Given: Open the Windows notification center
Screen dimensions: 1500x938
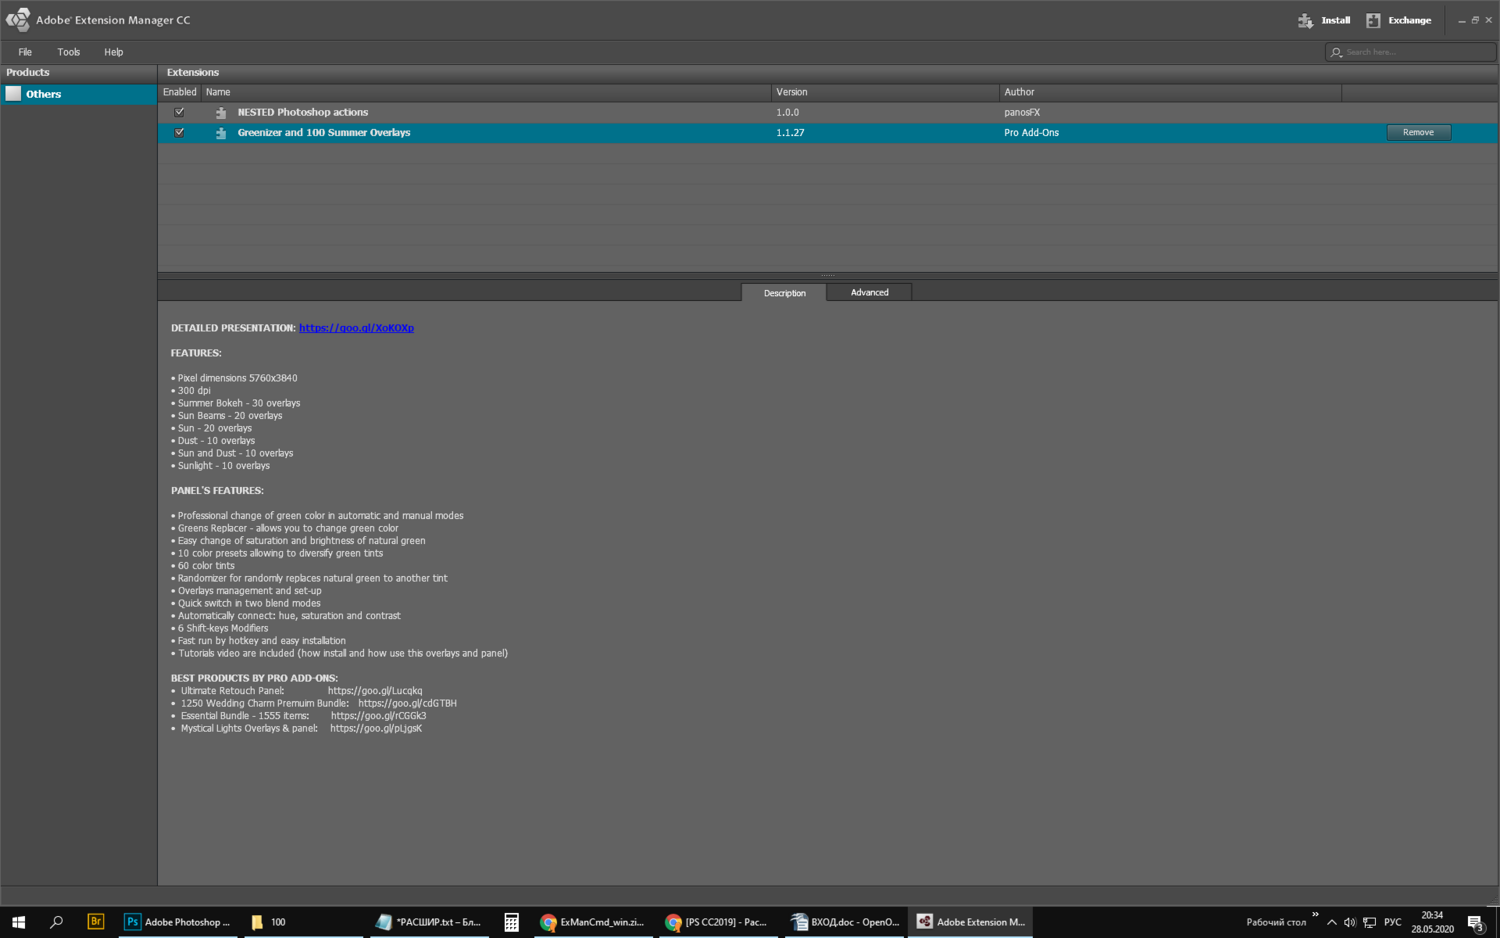Looking at the screenshot, I should pos(1476,922).
